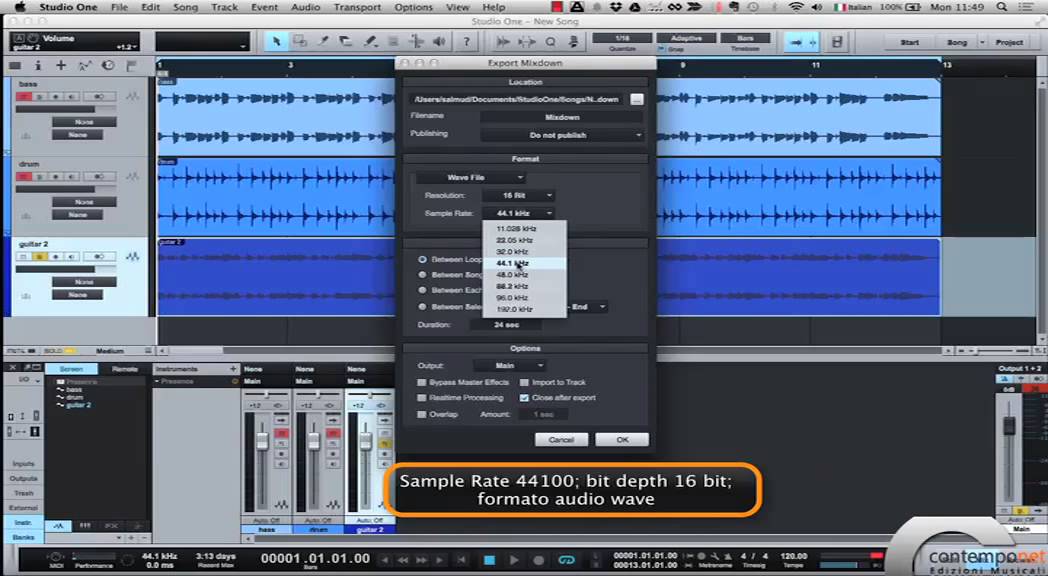Select the Mute tool

point(393,41)
